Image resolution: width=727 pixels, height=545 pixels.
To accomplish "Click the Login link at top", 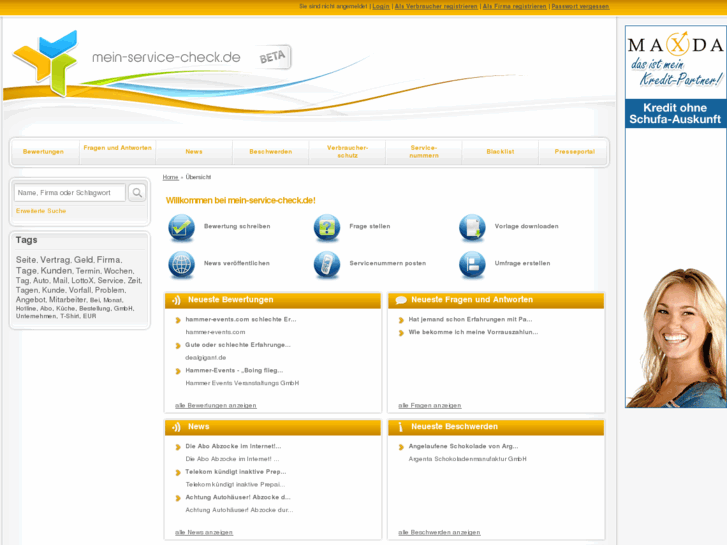I will [381, 6].
